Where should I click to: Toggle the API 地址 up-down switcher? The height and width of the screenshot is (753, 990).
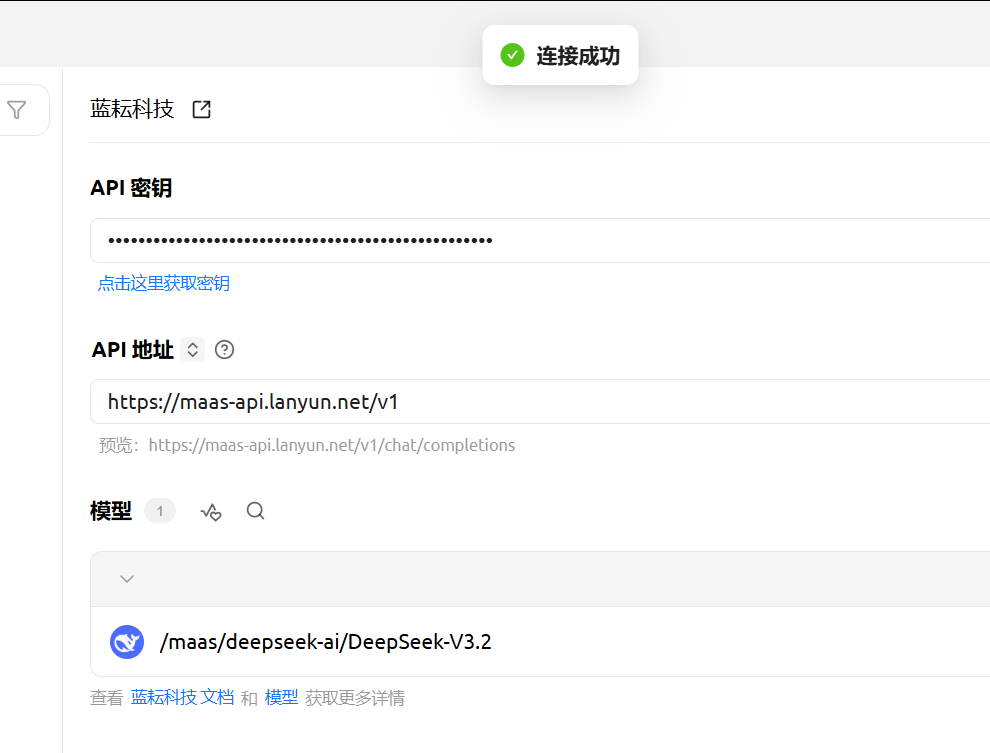click(193, 350)
